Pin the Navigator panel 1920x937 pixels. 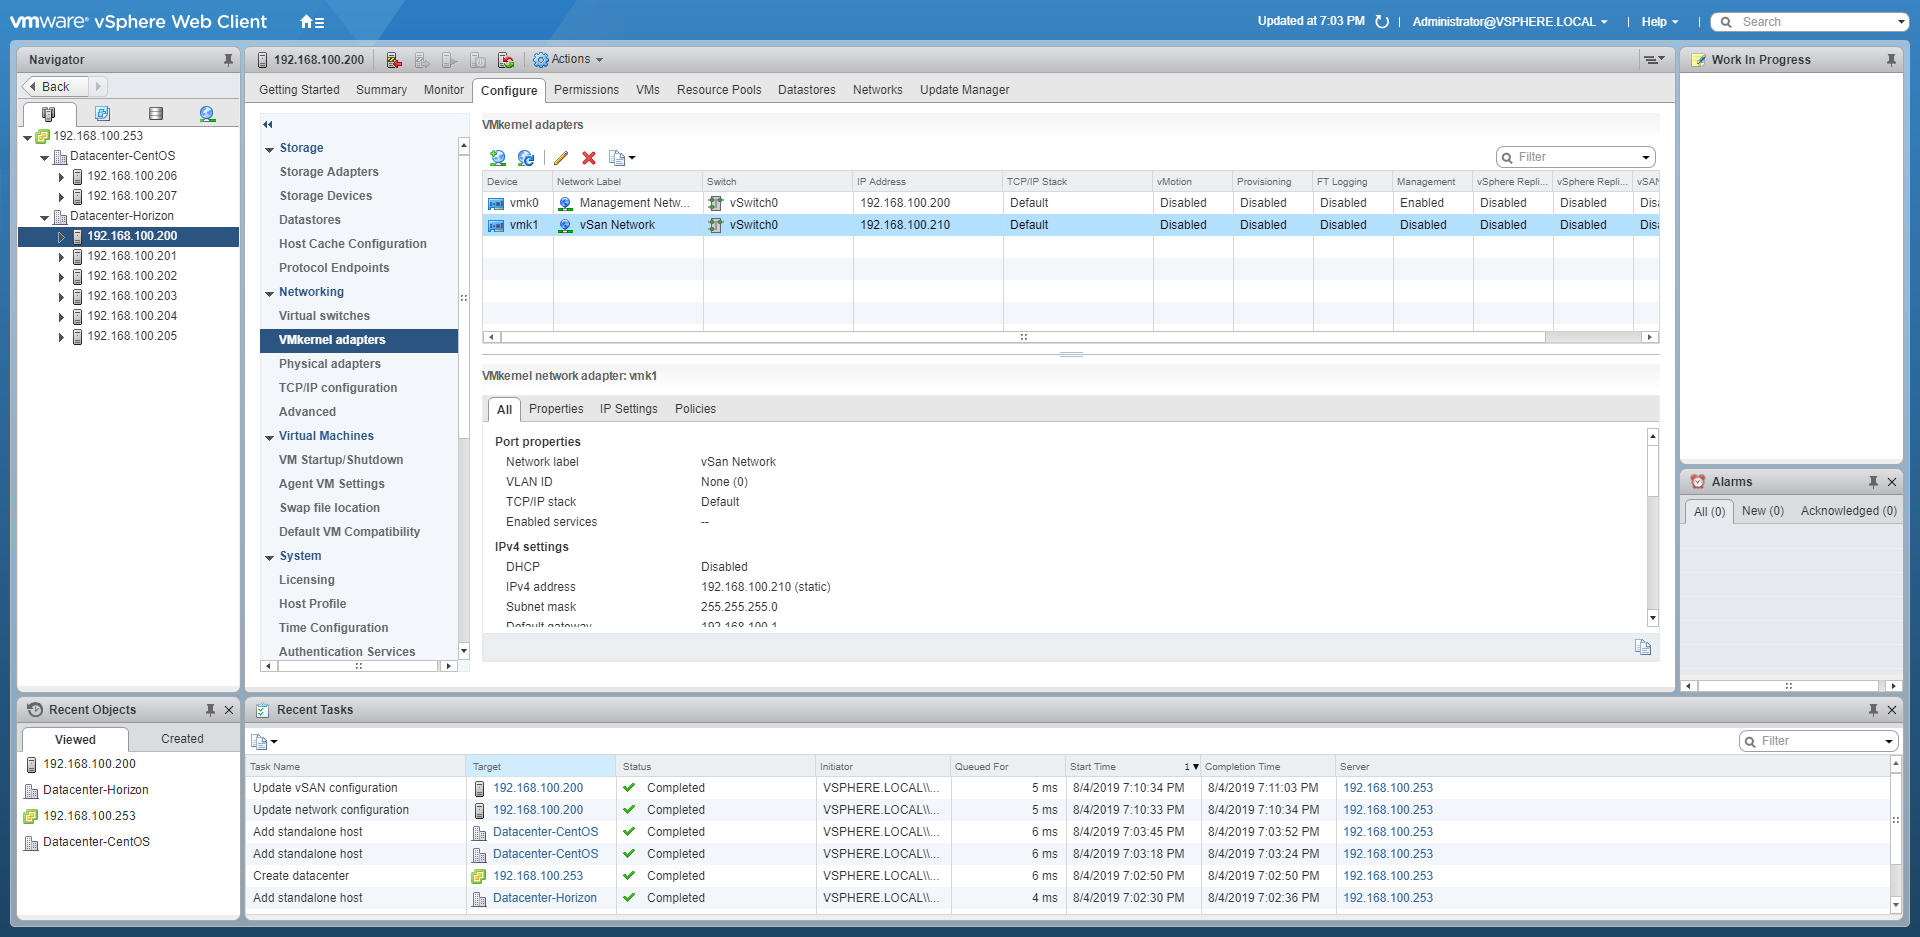(x=228, y=60)
